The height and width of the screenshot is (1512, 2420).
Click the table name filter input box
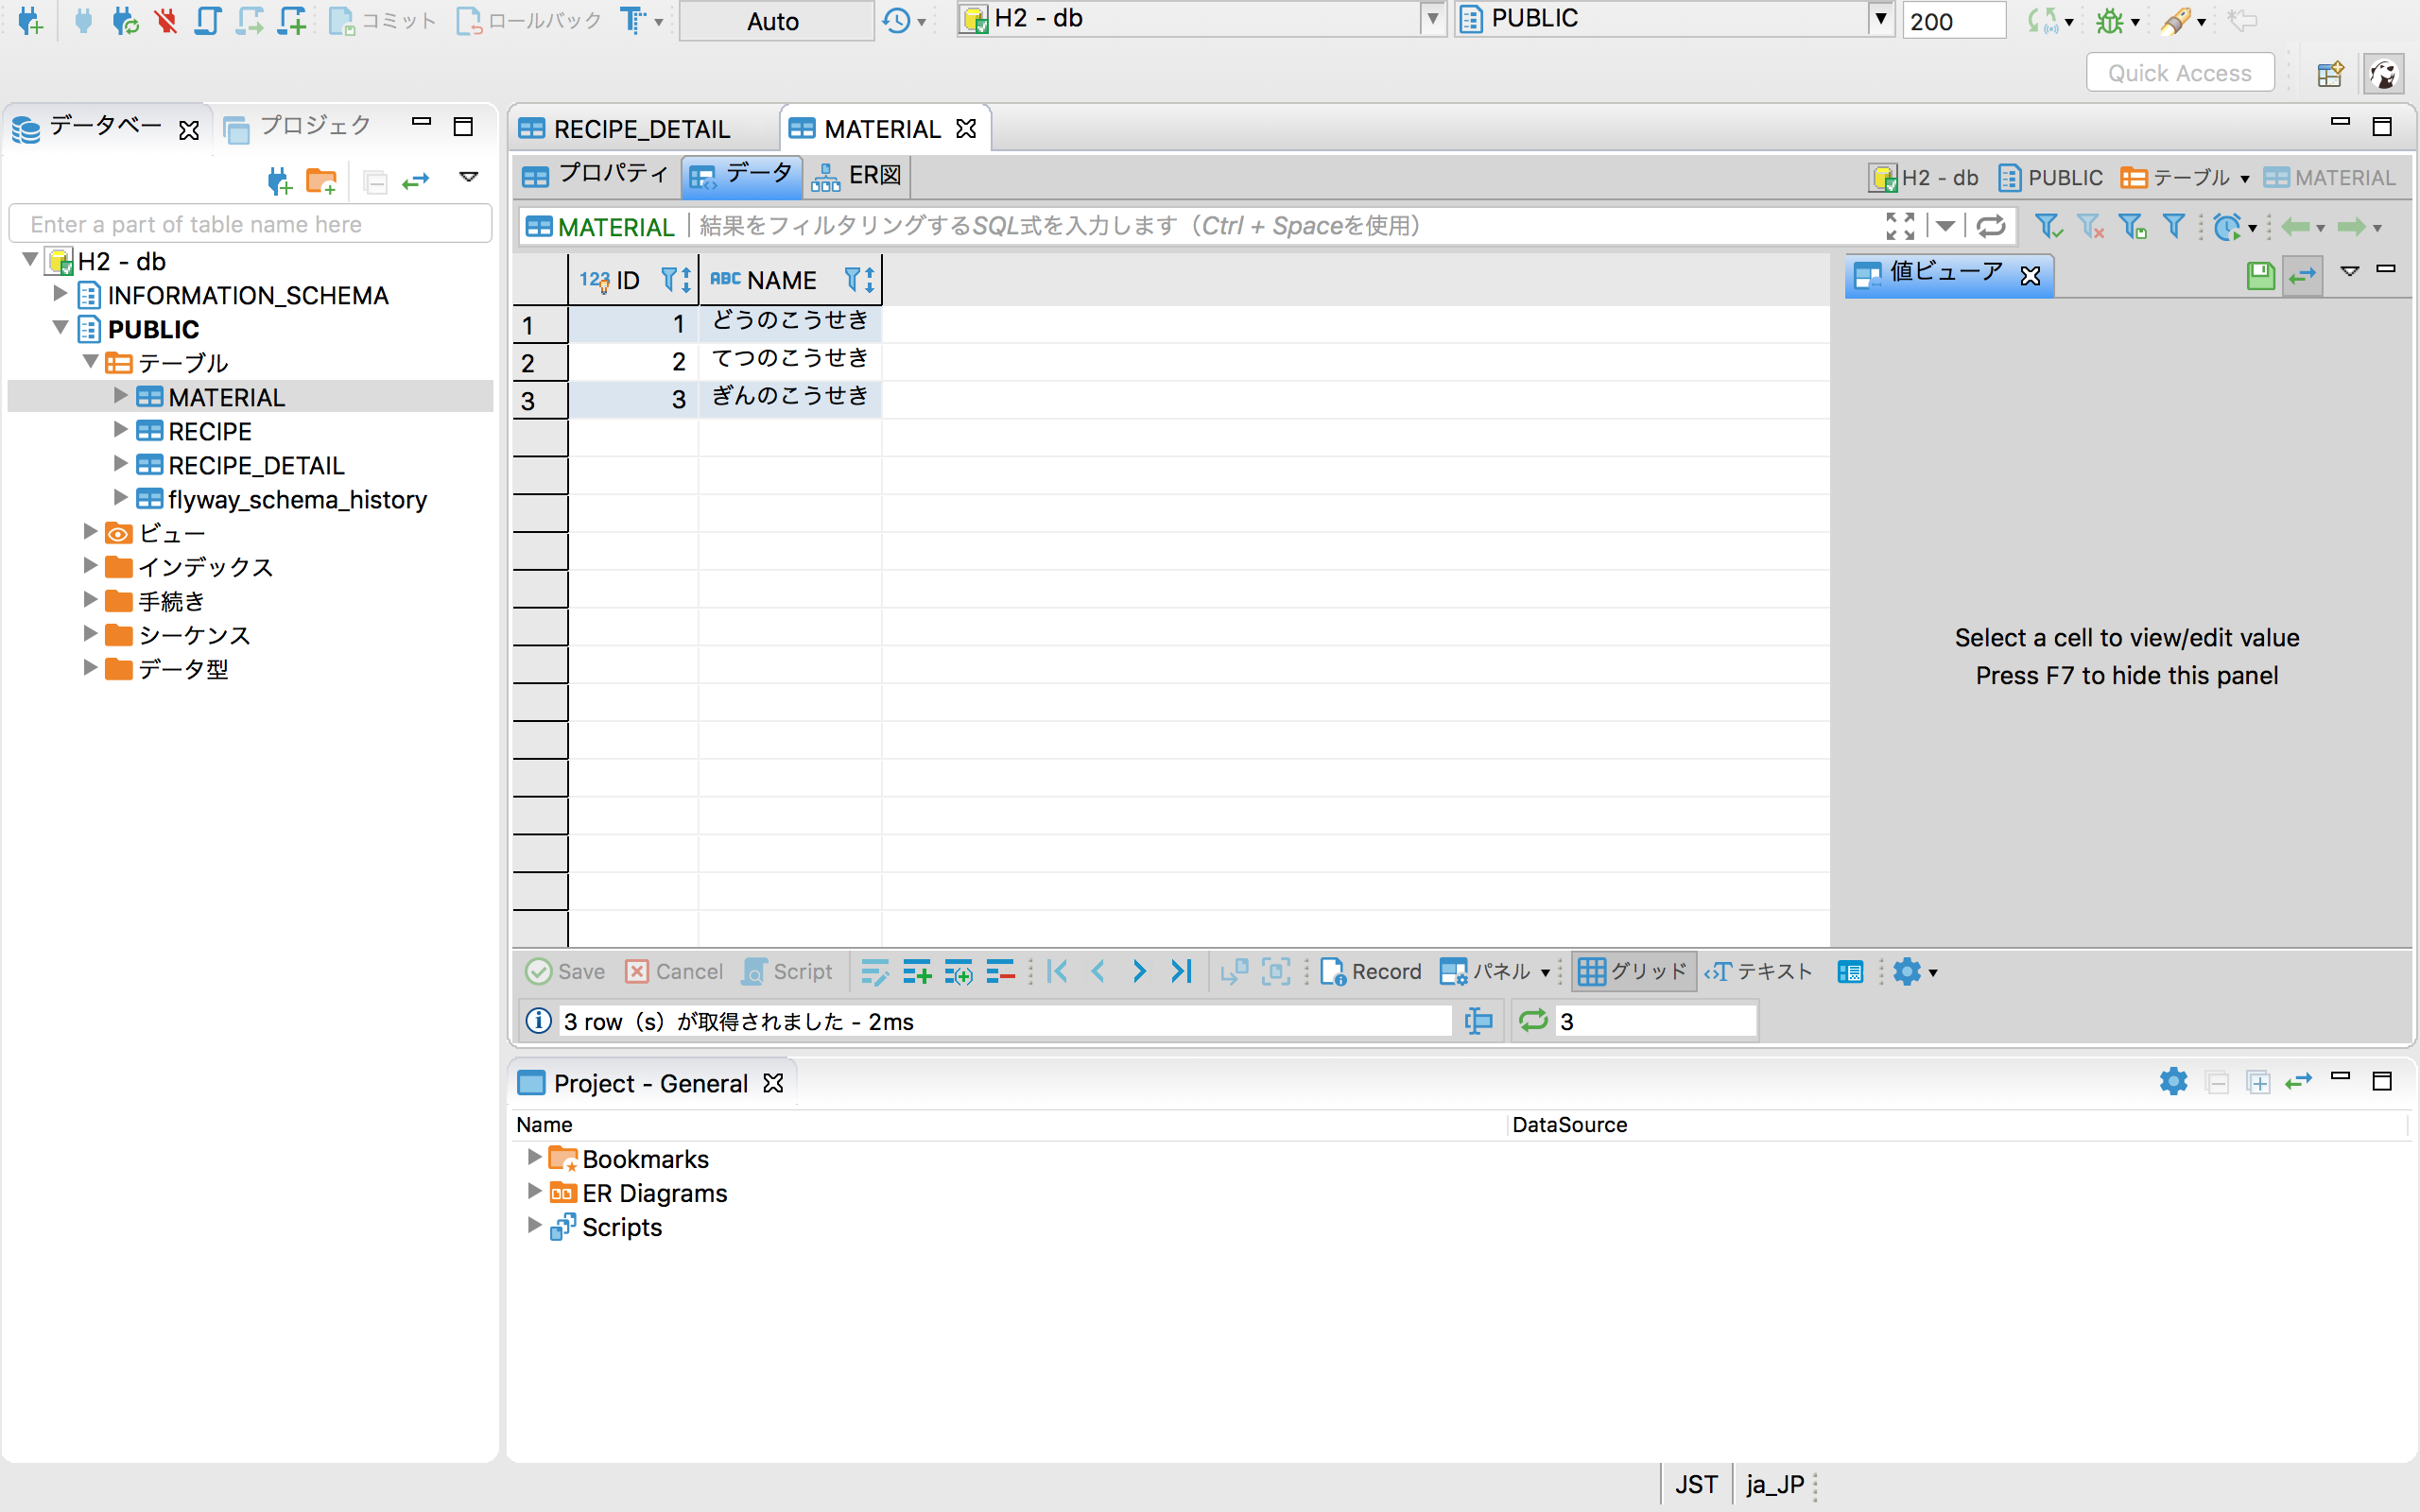click(x=250, y=223)
